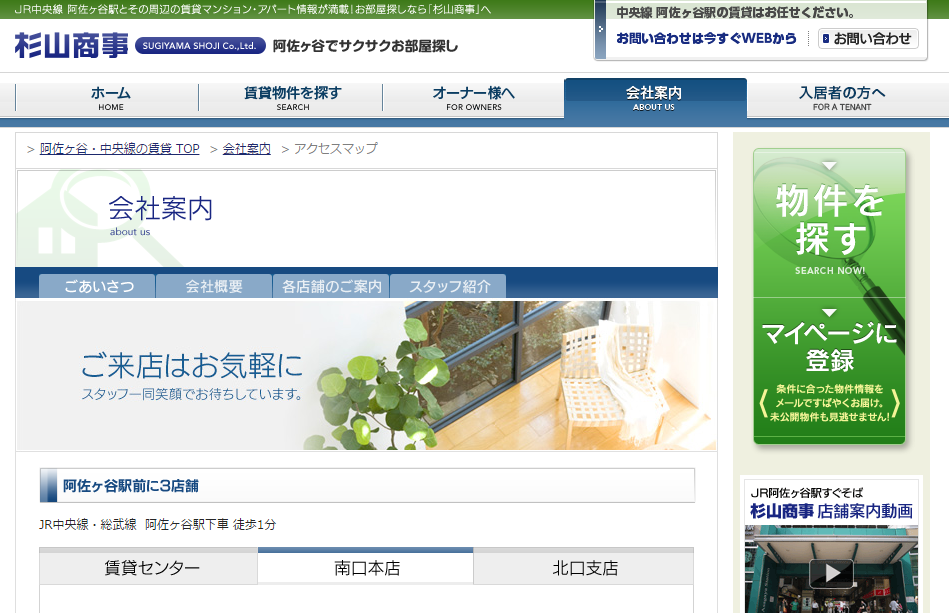Click the 阿佐ヶ谷駅前に3店舗 heading
The image size is (949, 613).
(x=367, y=485)
